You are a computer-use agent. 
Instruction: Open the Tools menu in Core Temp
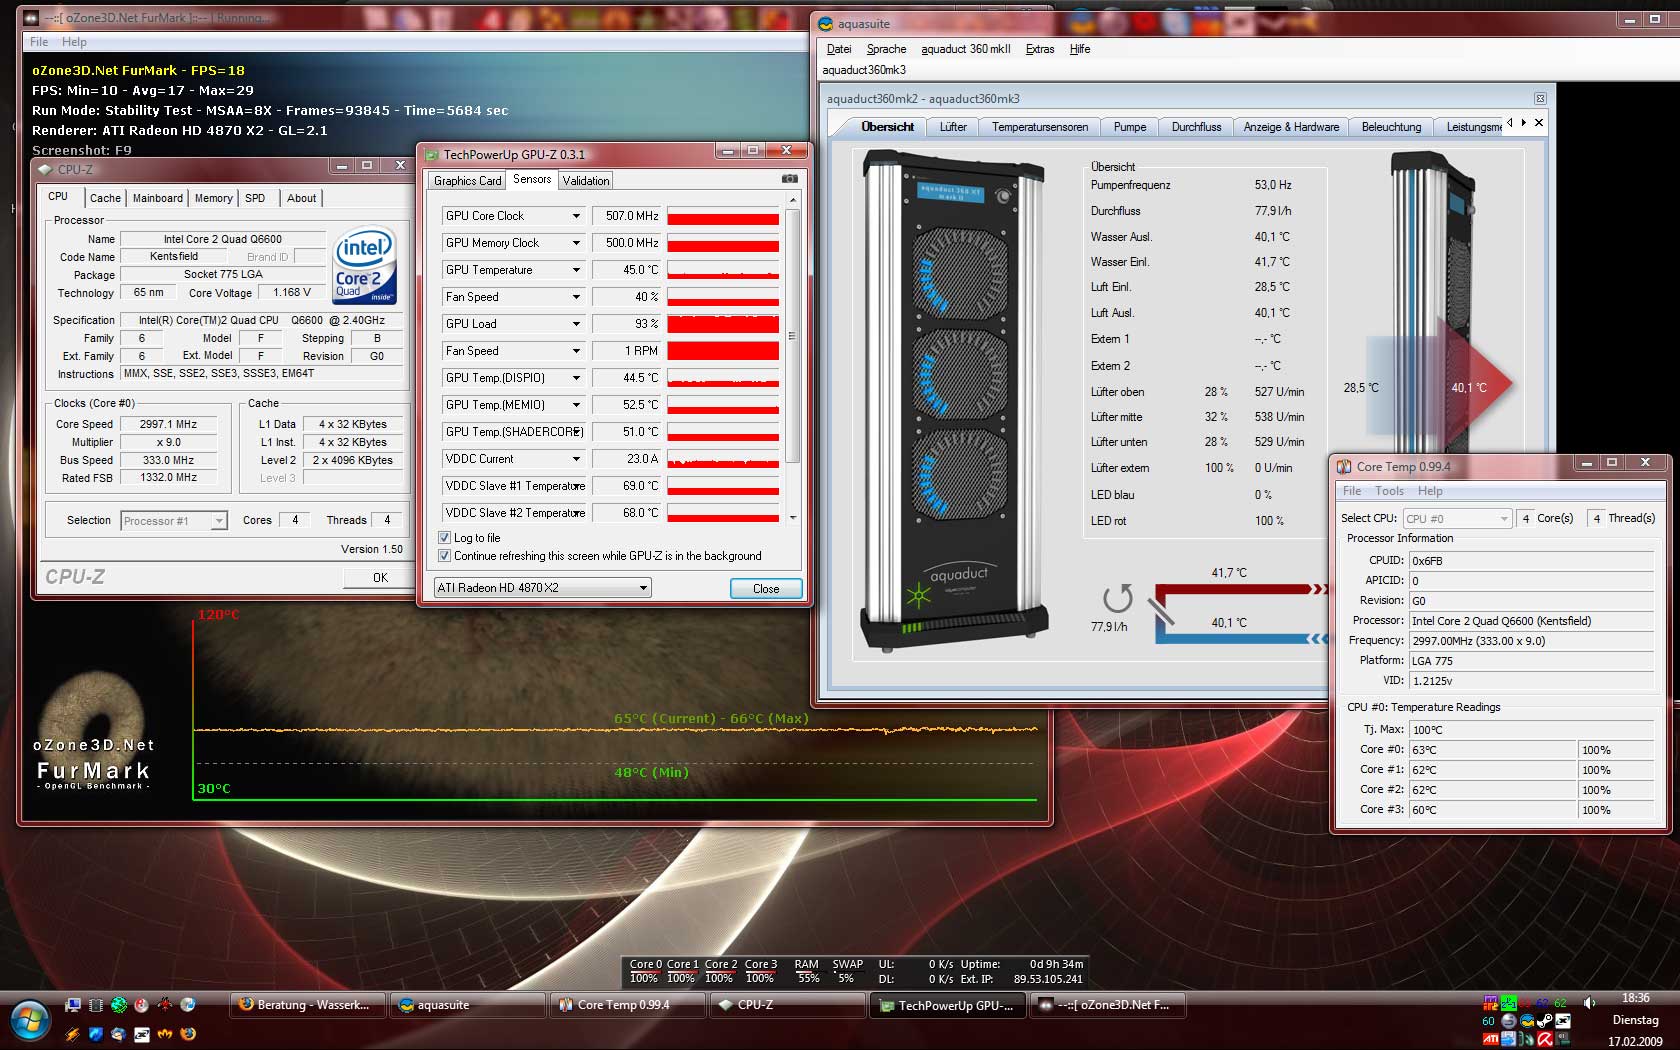tap(1389, 491)
